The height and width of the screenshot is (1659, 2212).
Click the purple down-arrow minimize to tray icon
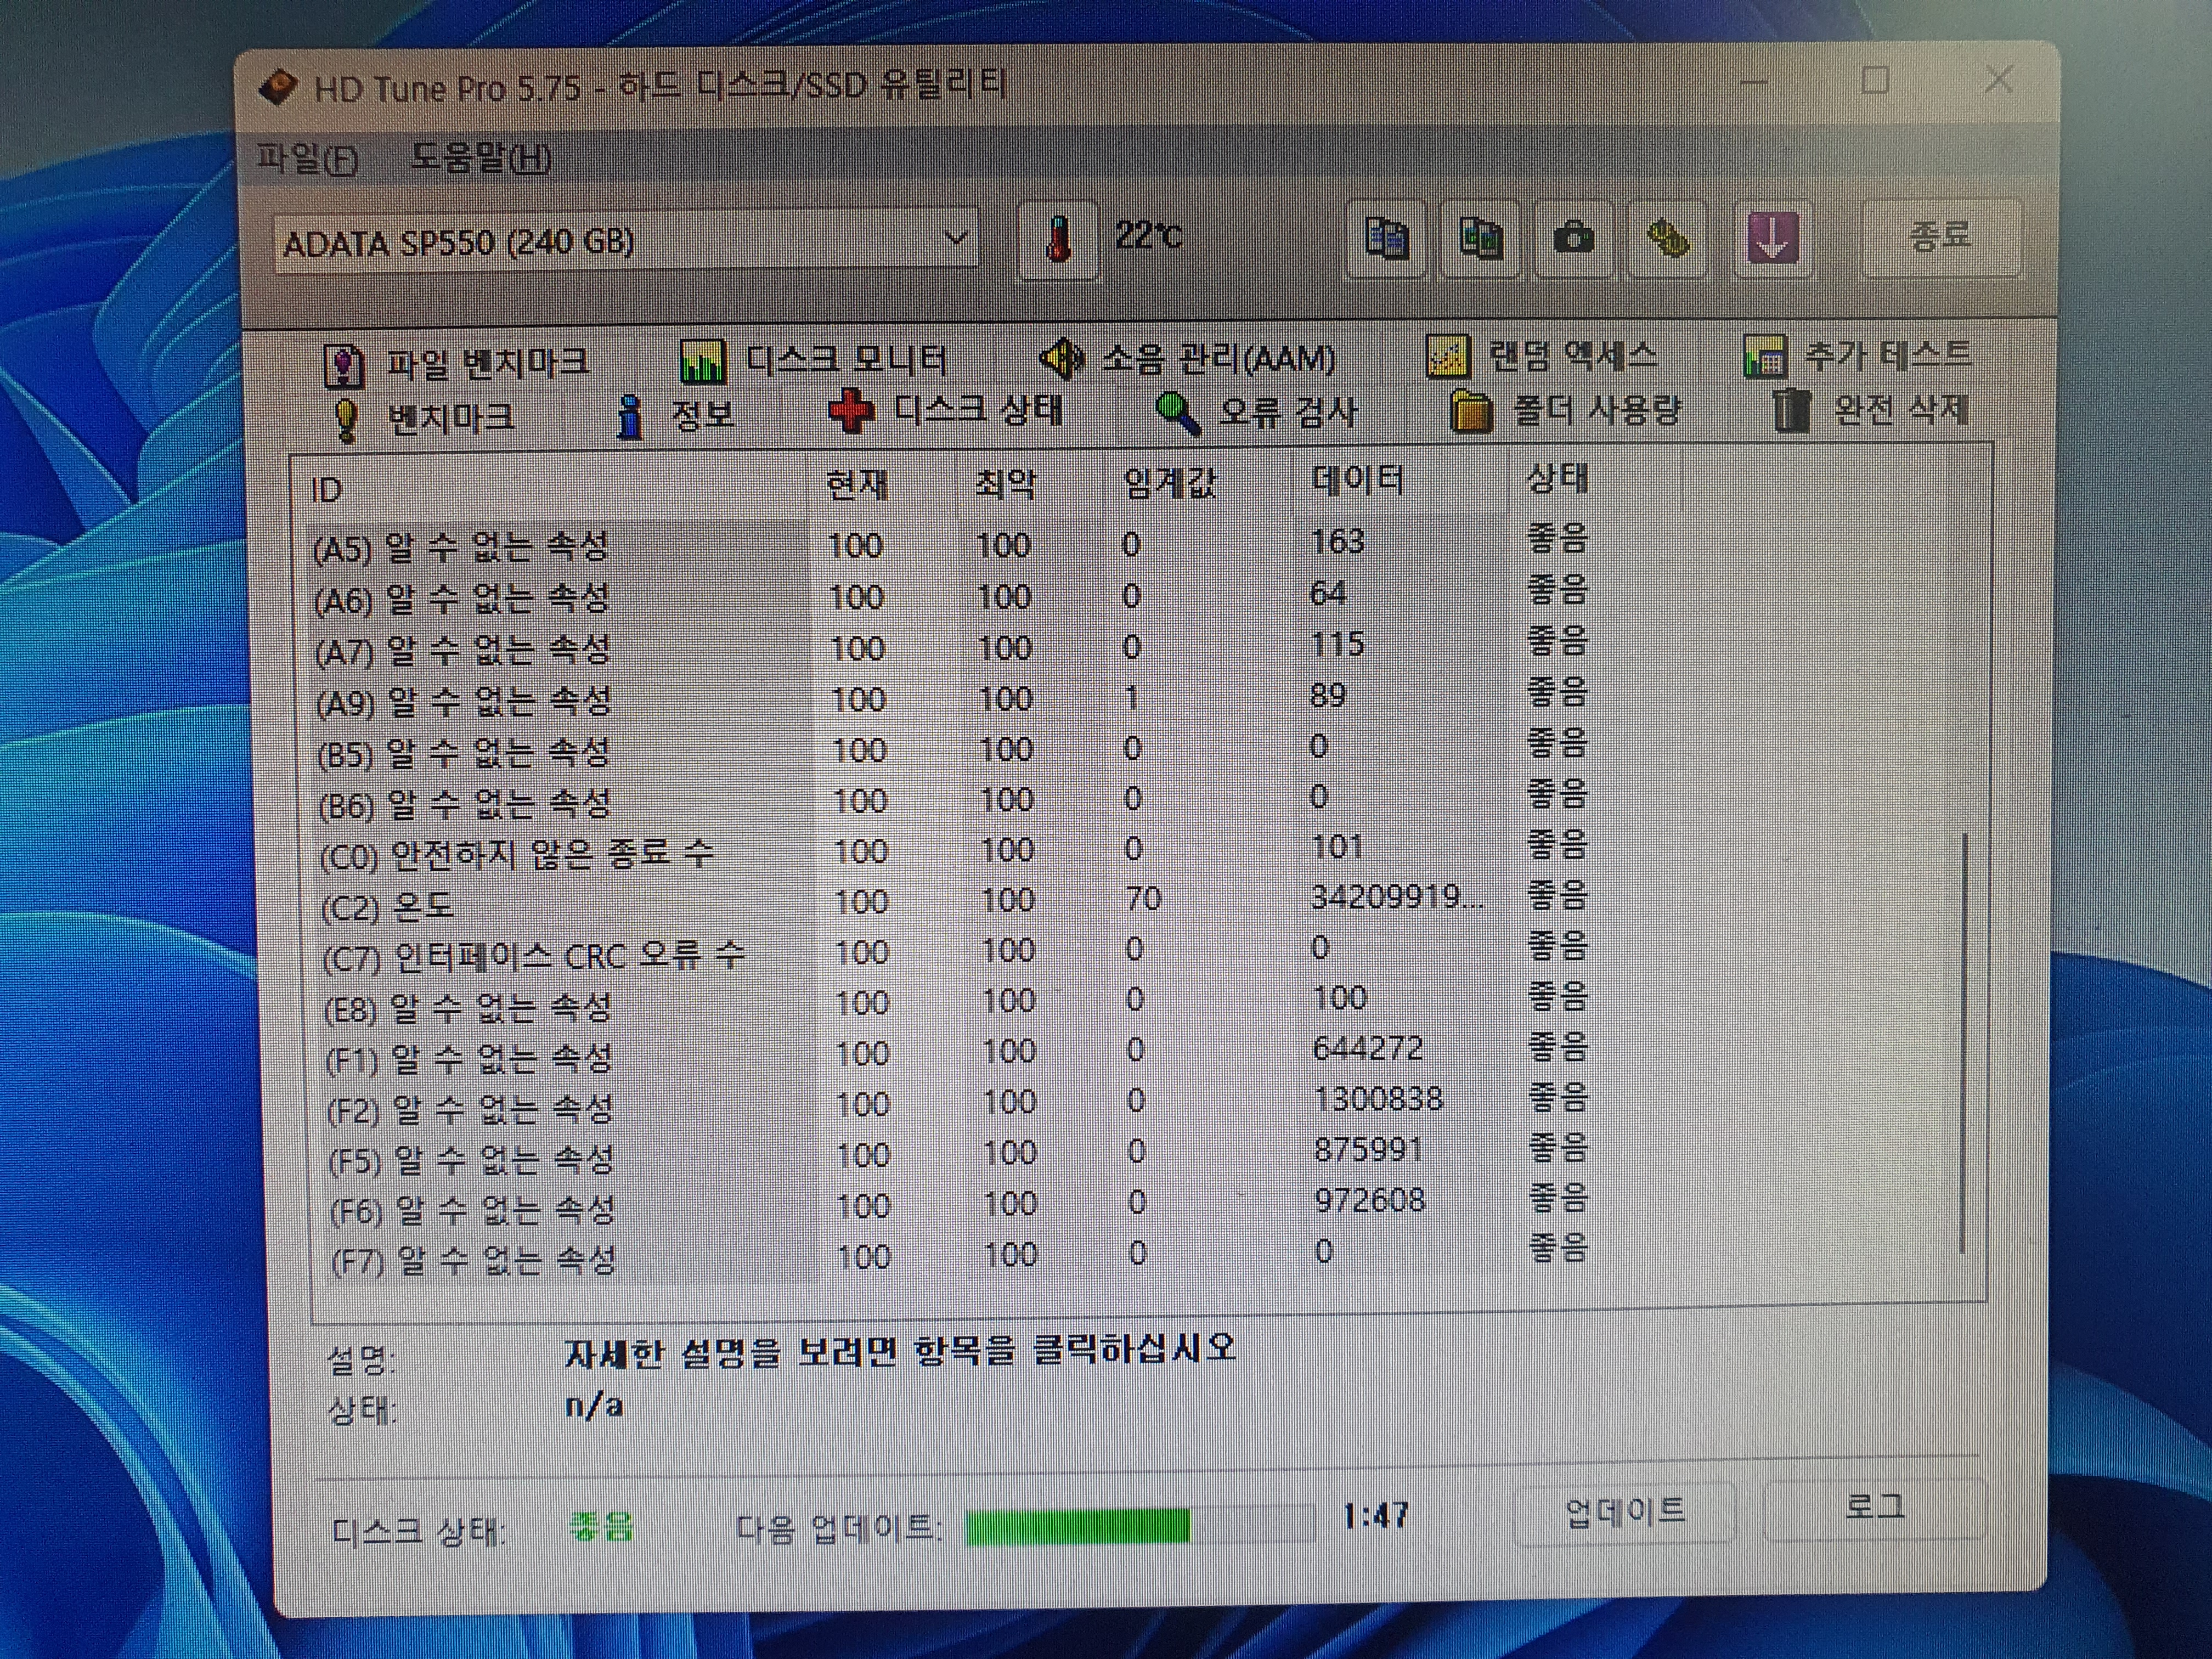(x=1772, y=238)
